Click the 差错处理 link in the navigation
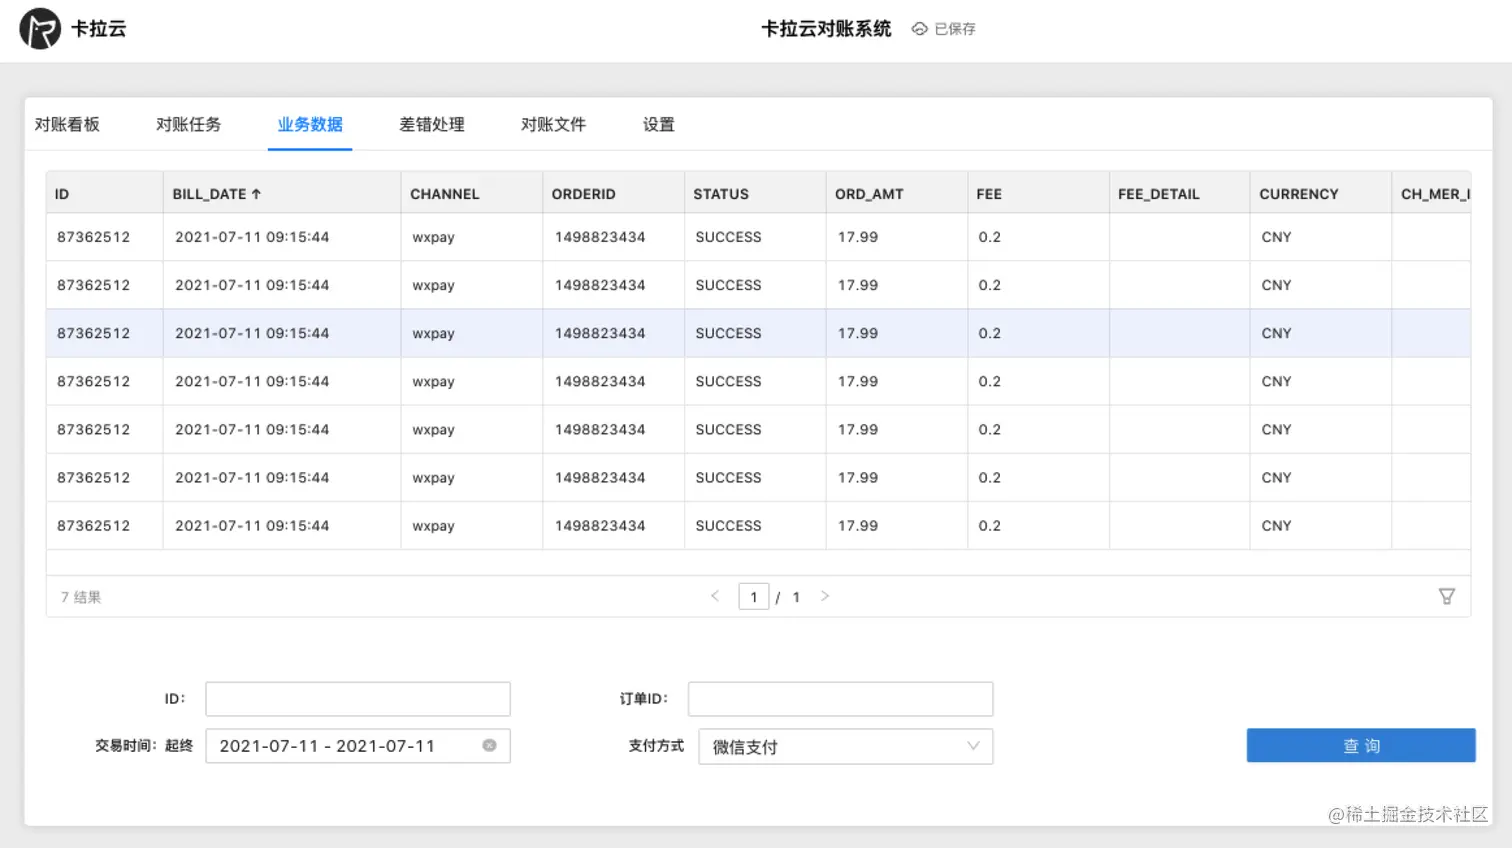The image size is (1512, 848). point(432,124)
